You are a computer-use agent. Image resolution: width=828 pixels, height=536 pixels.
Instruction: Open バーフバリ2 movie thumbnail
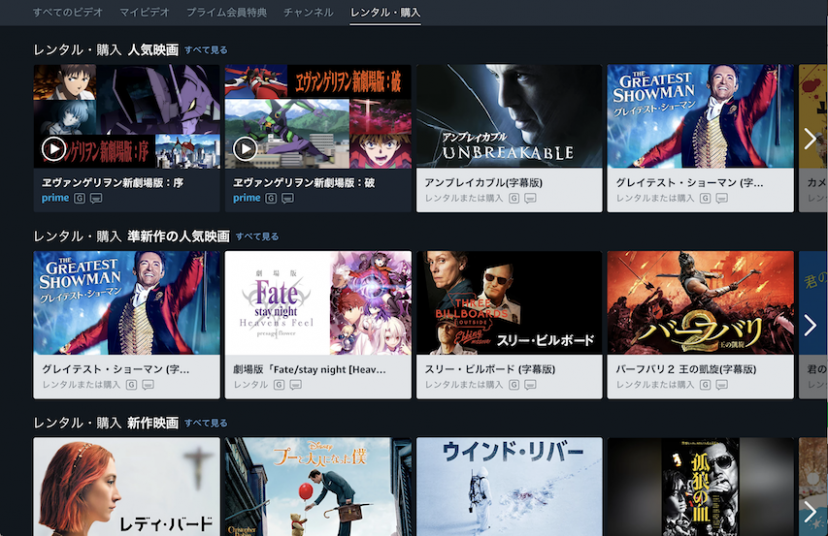[700, 303]
